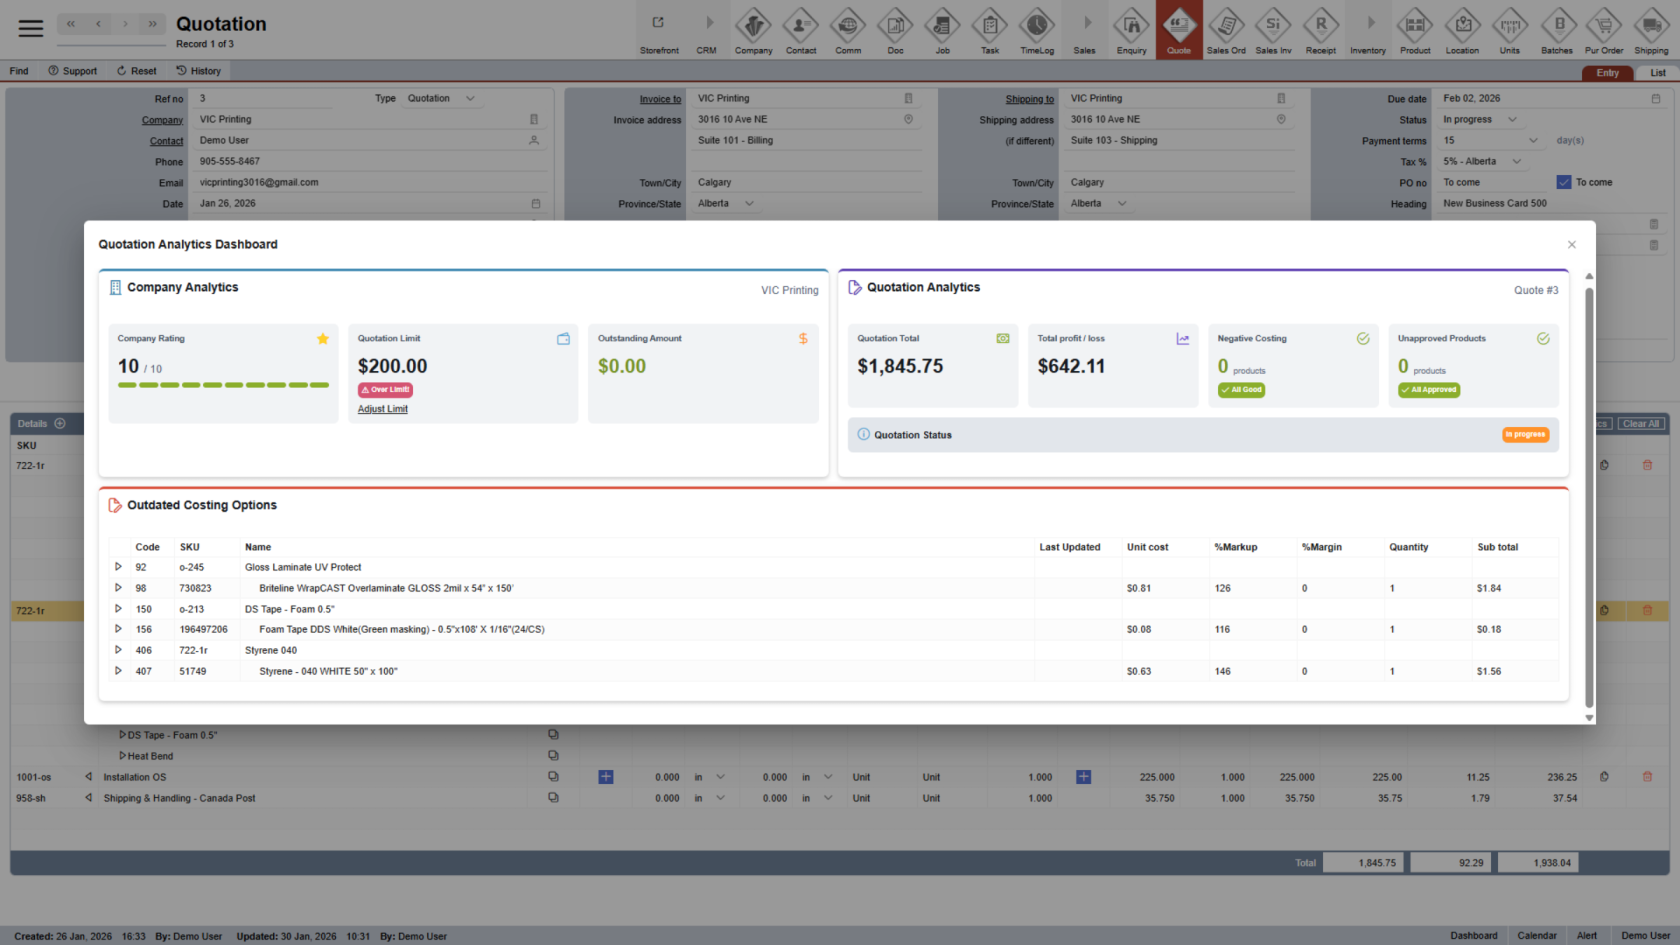Open the Enquiry module icon

tap(1131, 27)
